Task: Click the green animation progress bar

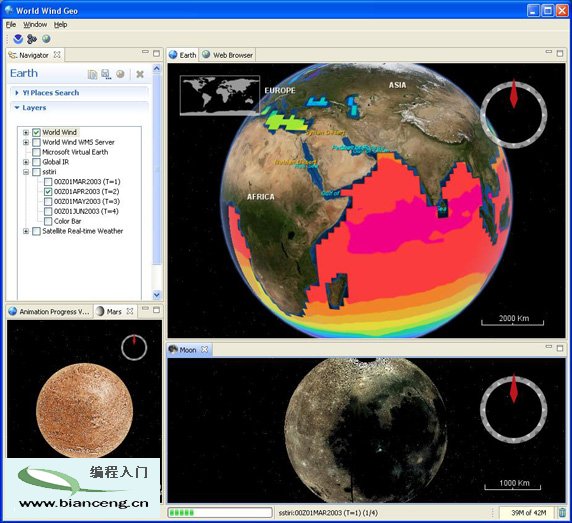Action: tap(220, 512)
